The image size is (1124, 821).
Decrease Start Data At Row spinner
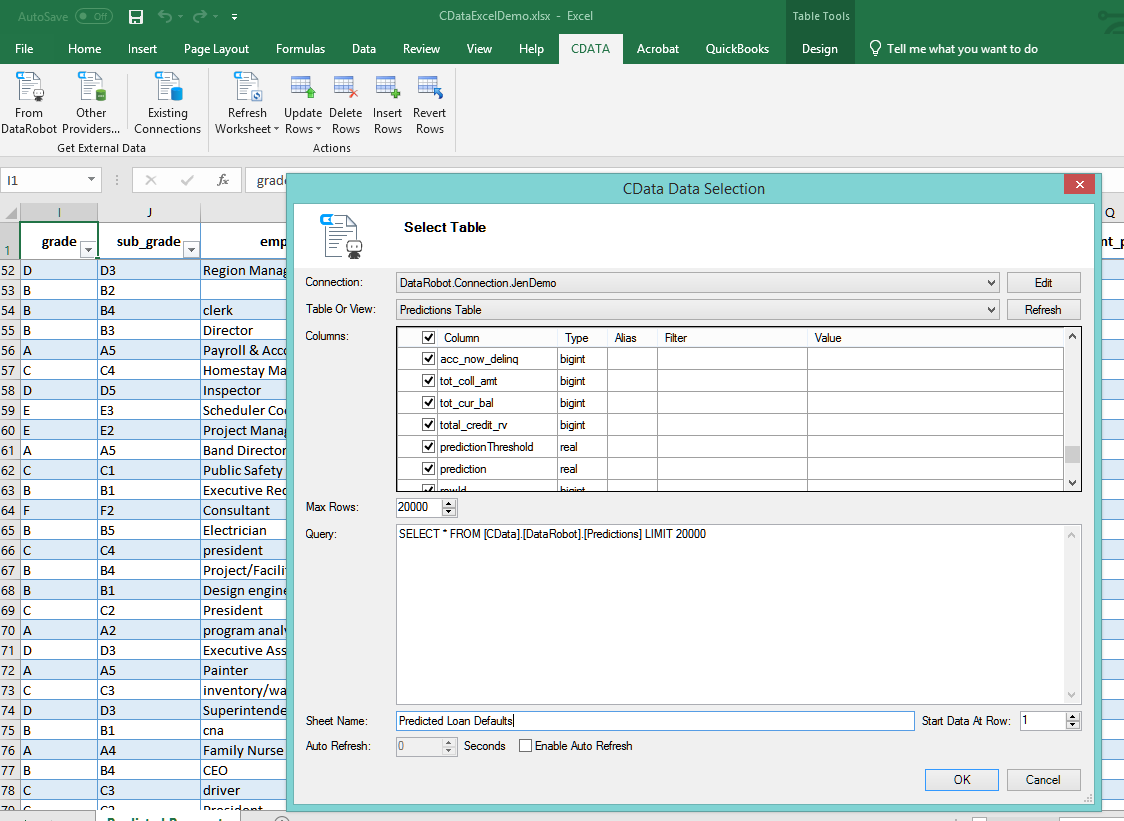pyautogui.click(x=1072, y=725)
